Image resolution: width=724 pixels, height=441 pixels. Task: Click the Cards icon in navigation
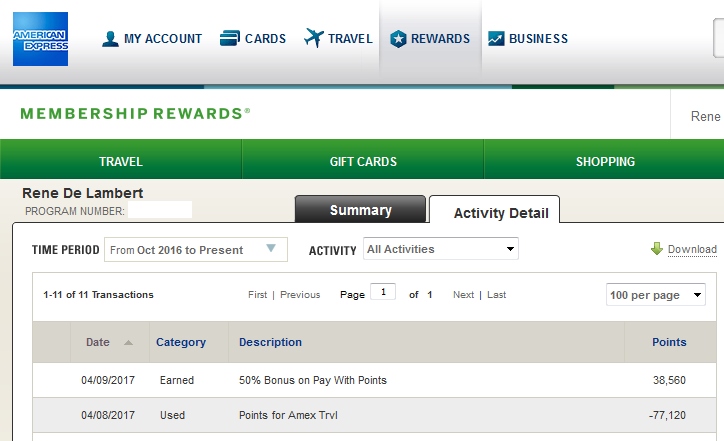click(228, 39)
